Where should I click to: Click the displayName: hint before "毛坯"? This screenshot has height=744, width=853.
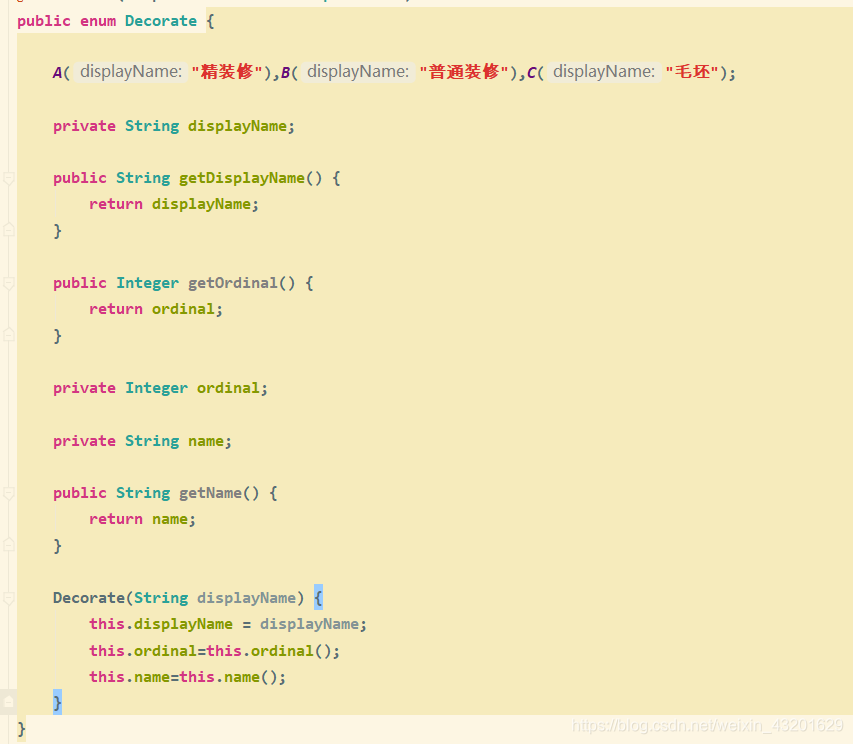(x=604, y=72)
